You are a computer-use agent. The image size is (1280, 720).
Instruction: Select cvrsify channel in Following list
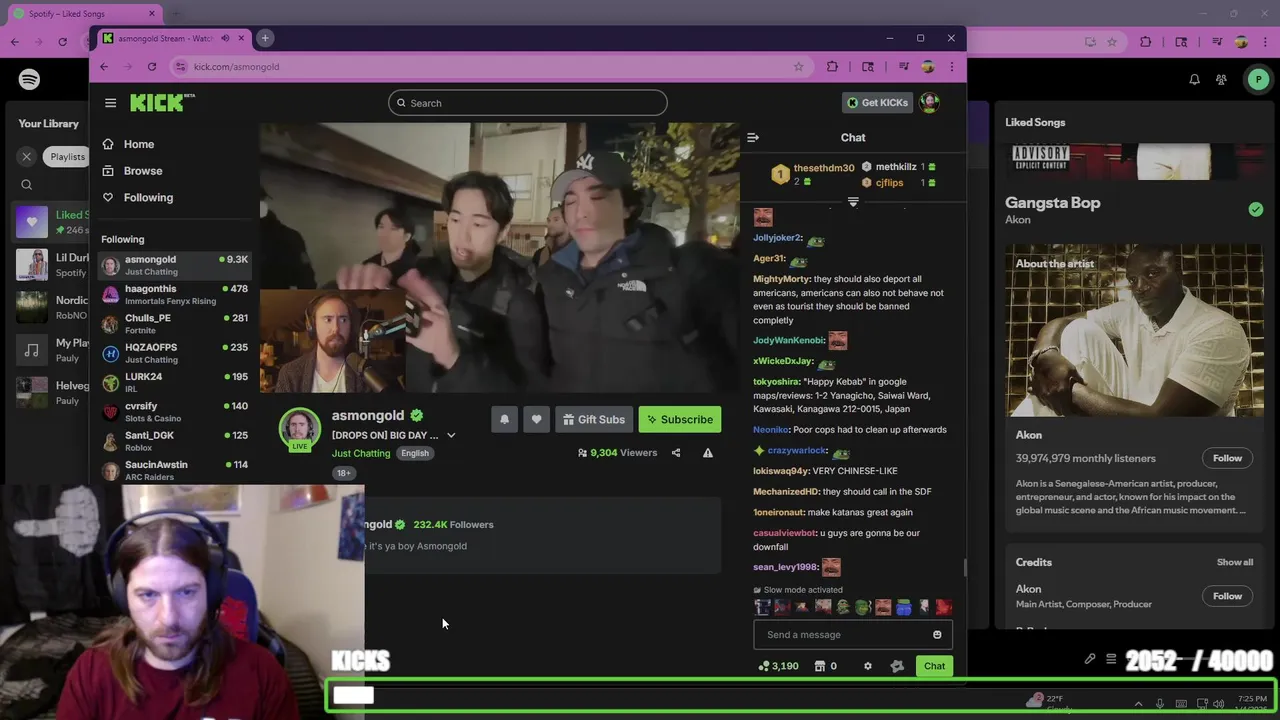tap(175, 411)
